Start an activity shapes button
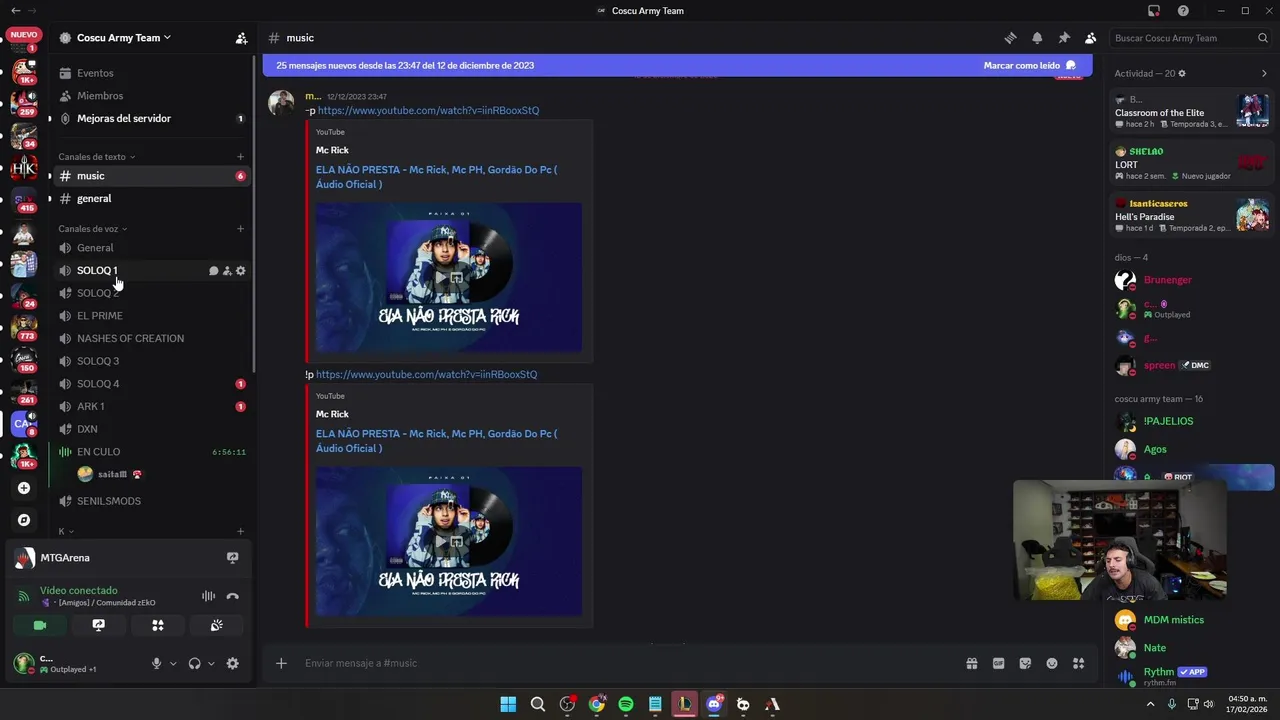 click(x=157, y=625)
